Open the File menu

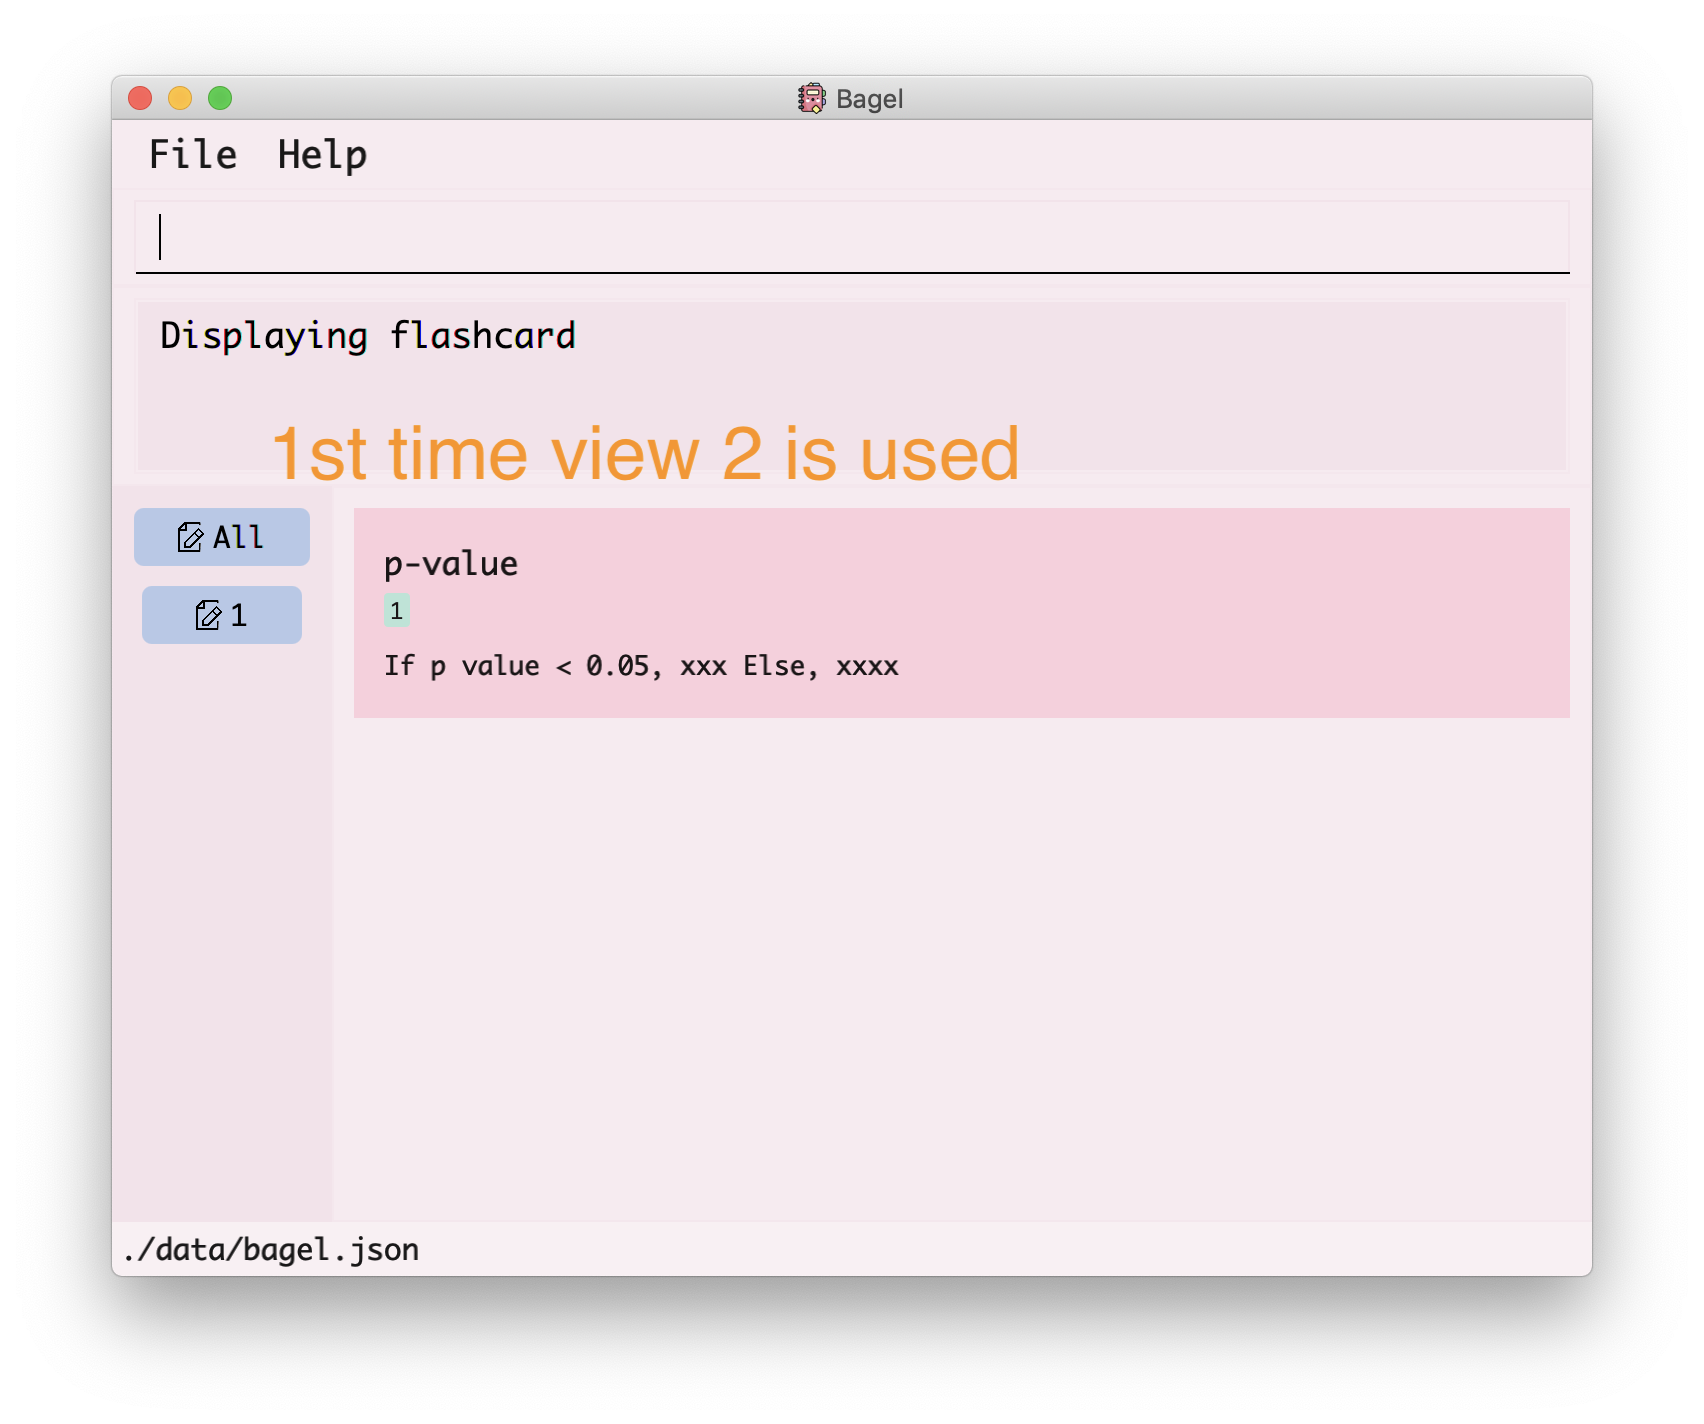pyautogui.click(x=193, y=155)
